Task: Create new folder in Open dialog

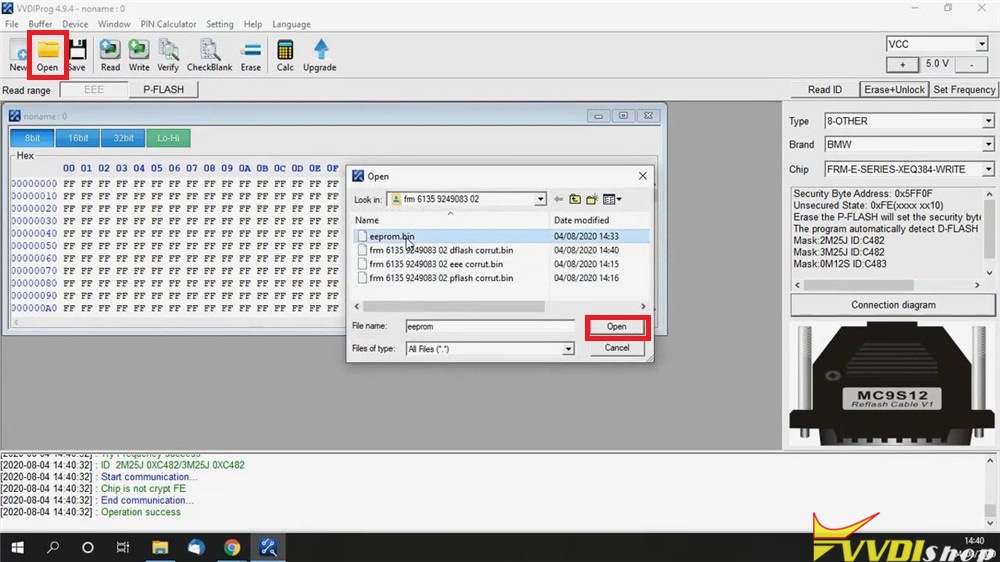Action: (x=592, y=200)
